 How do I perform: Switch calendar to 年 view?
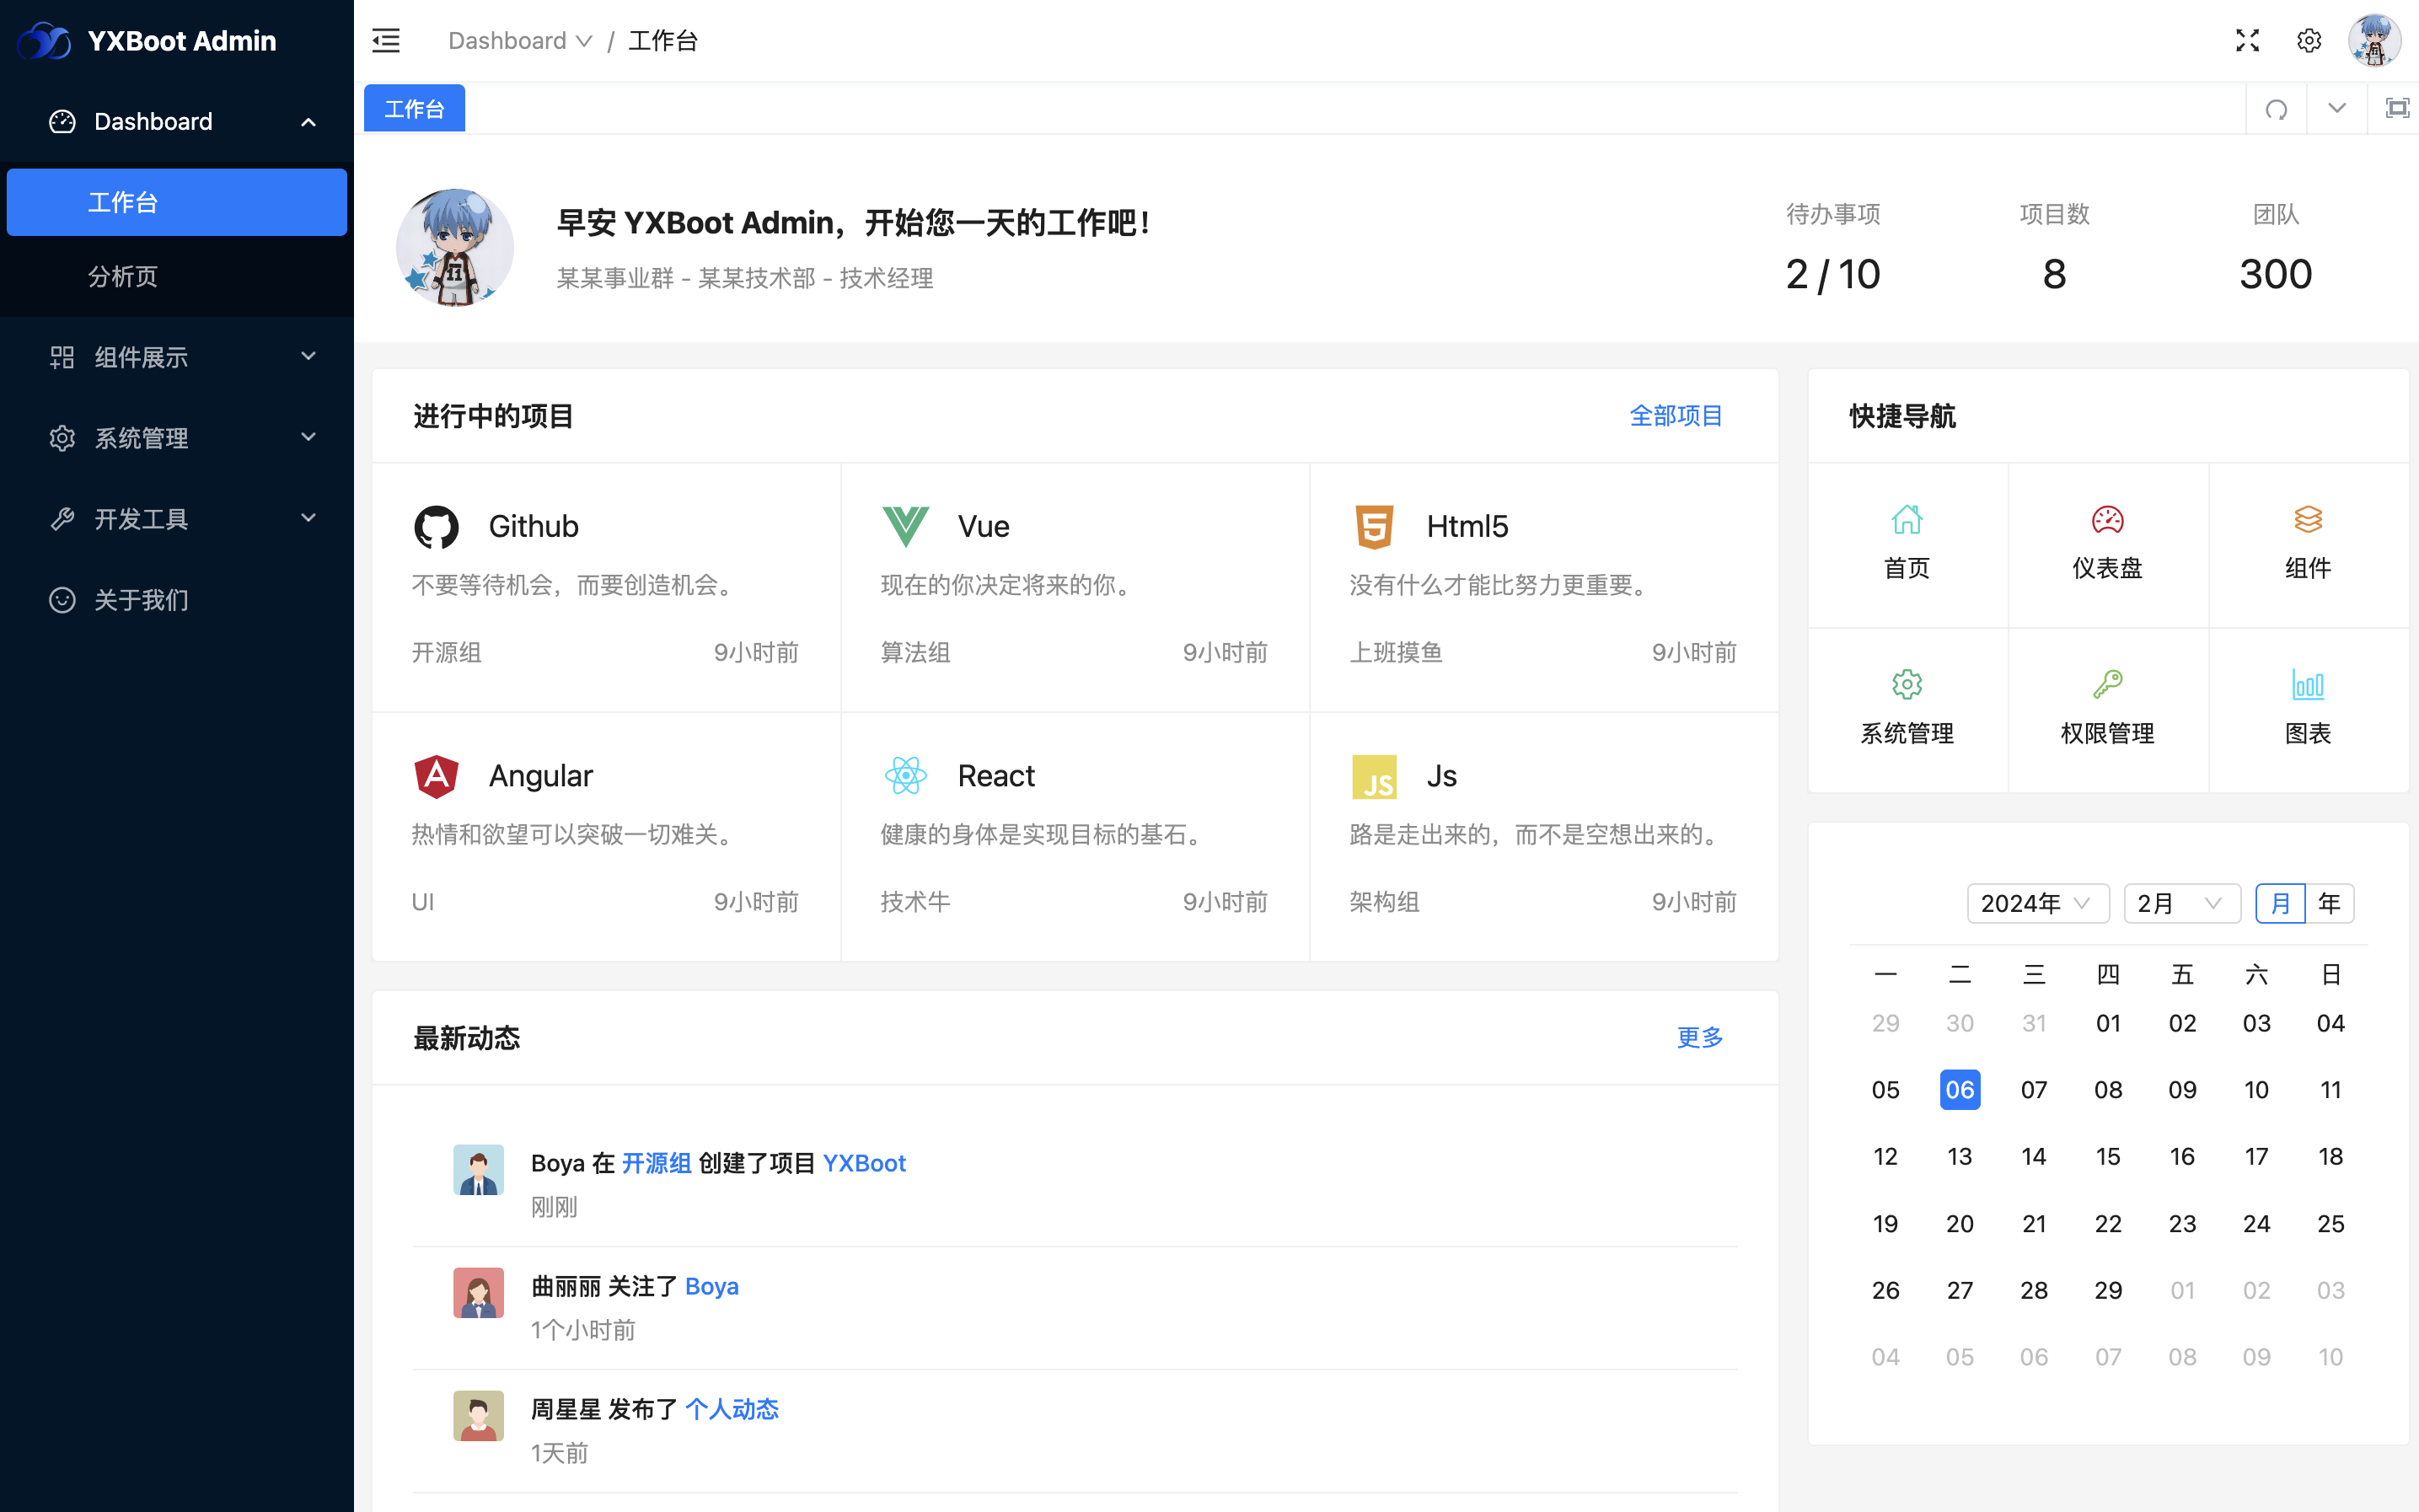2329,903
